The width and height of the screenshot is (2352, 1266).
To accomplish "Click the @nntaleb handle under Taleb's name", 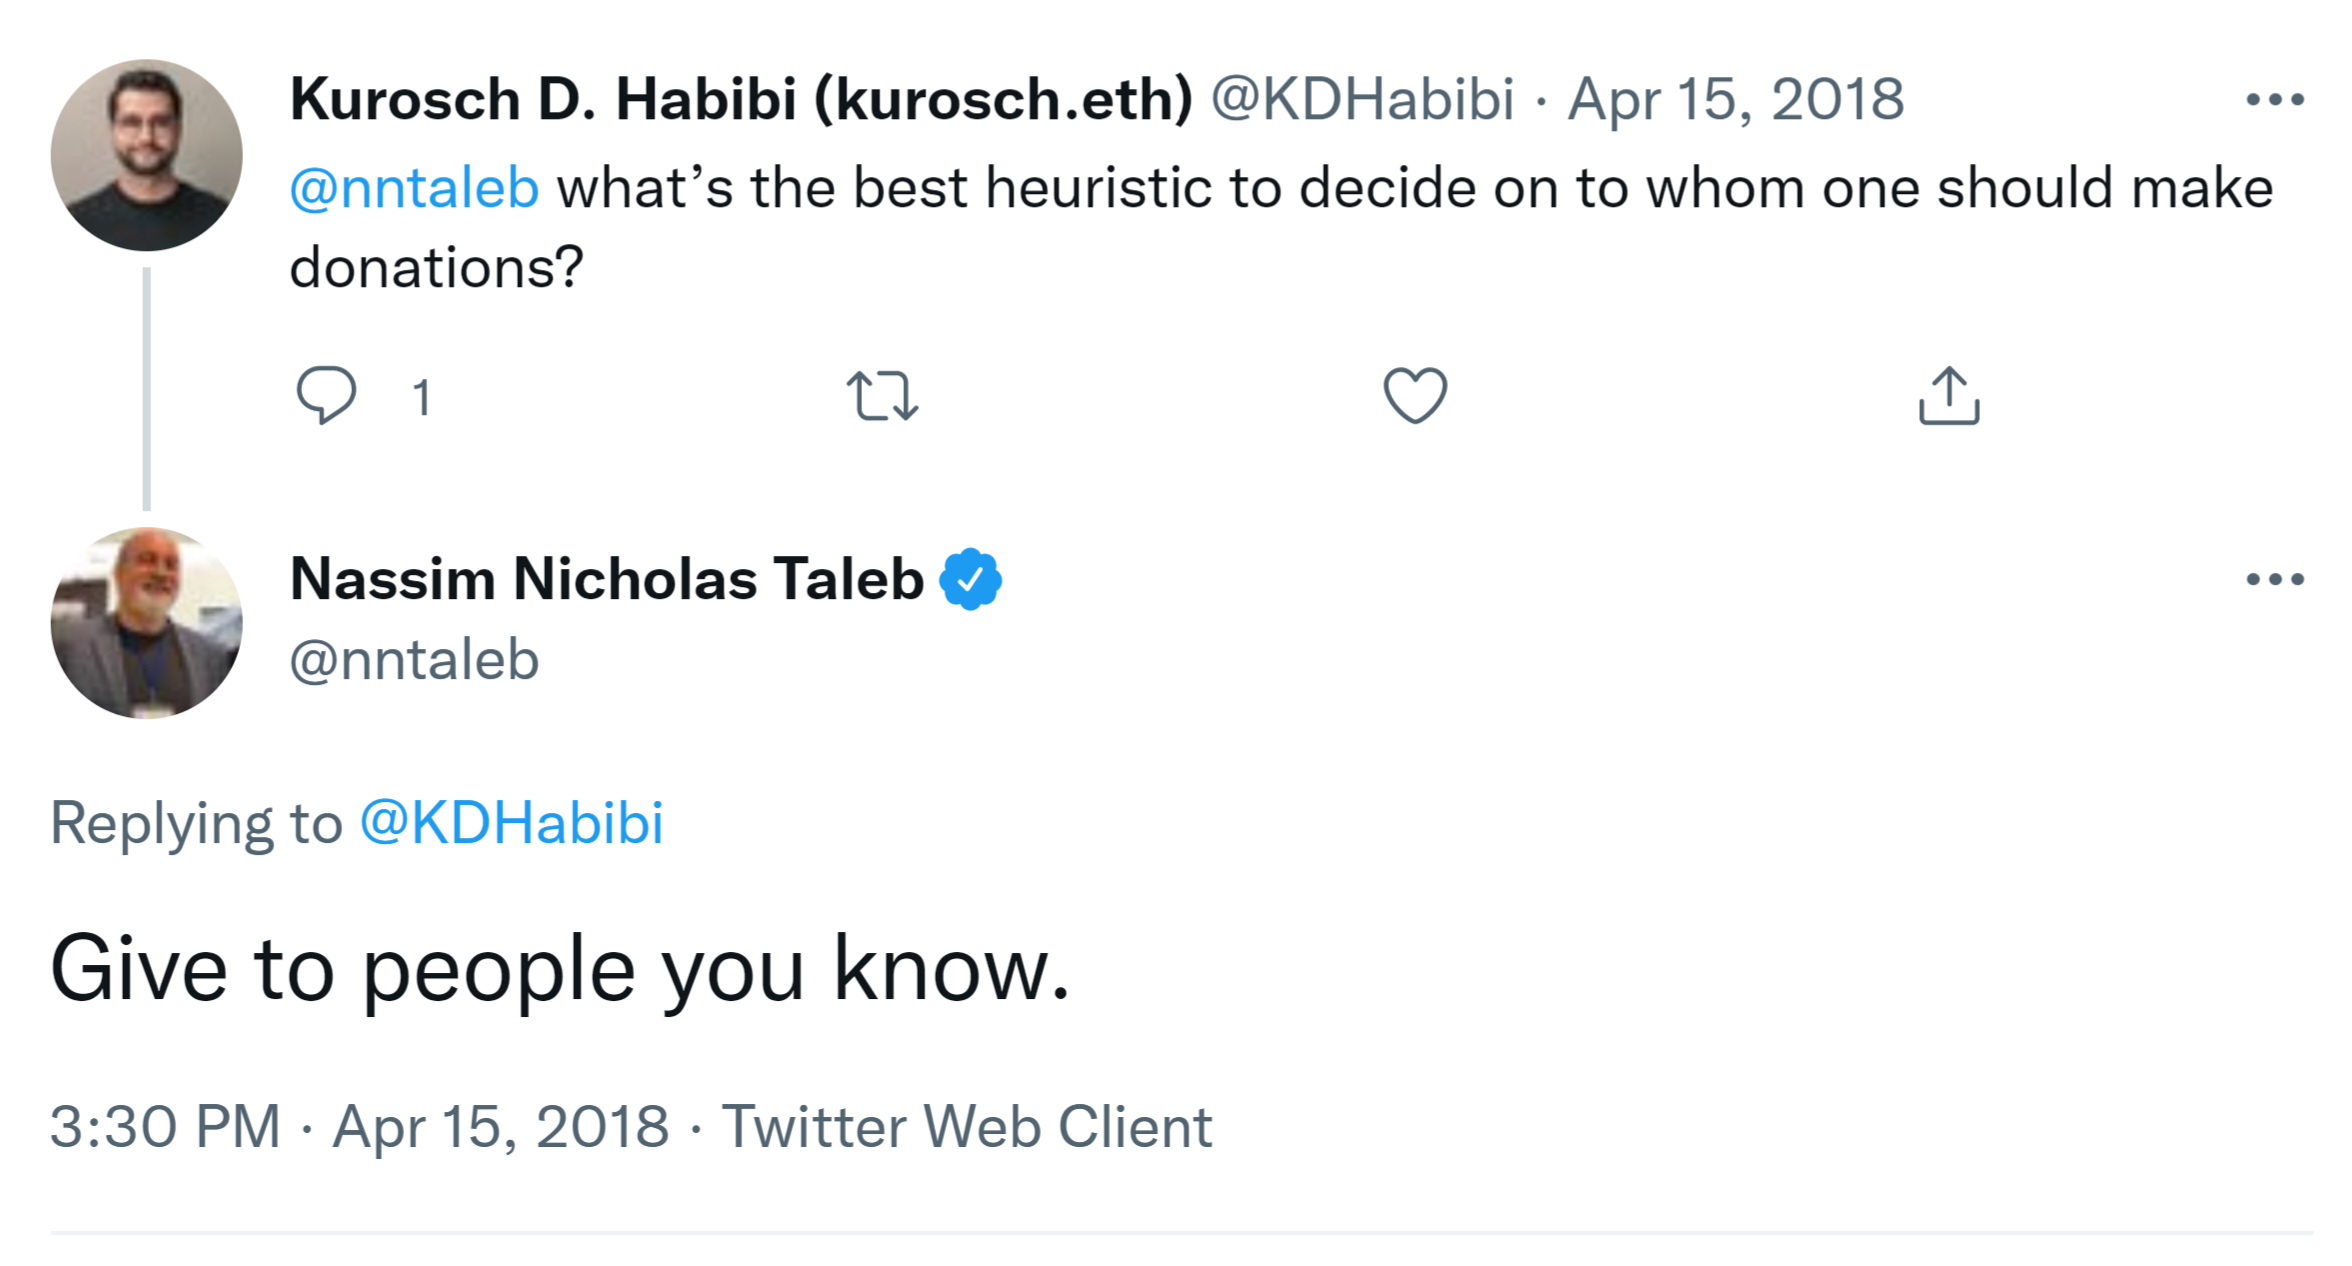I will tap(414, 661).
